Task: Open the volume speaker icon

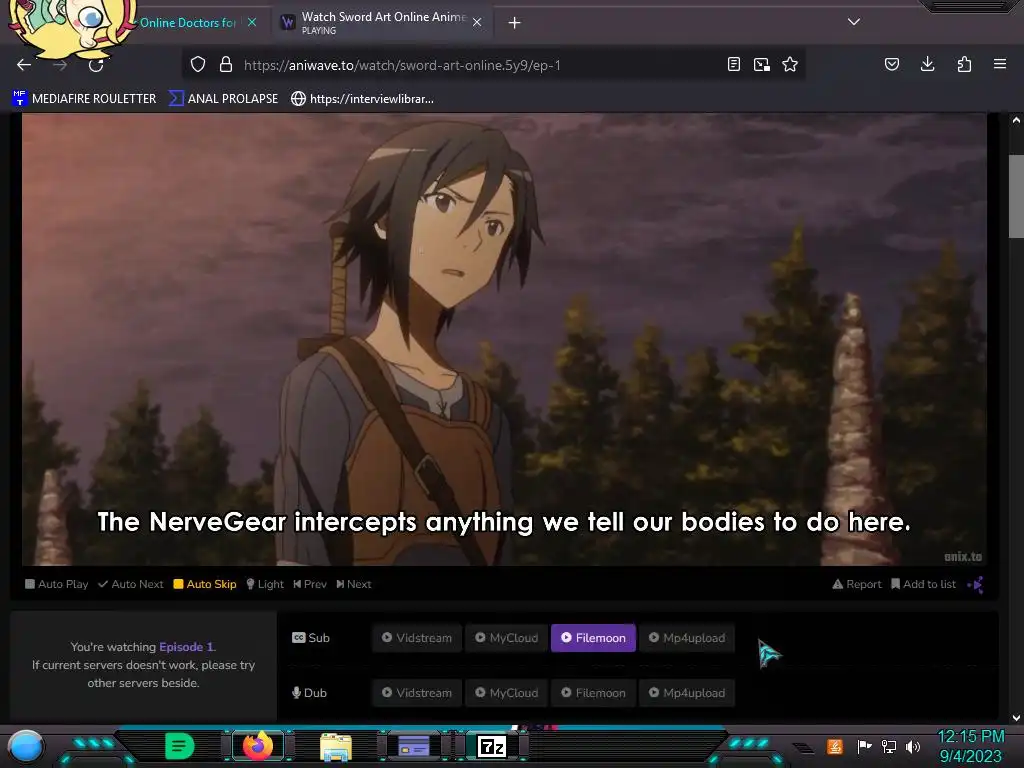Action: (x=913, y=746)
